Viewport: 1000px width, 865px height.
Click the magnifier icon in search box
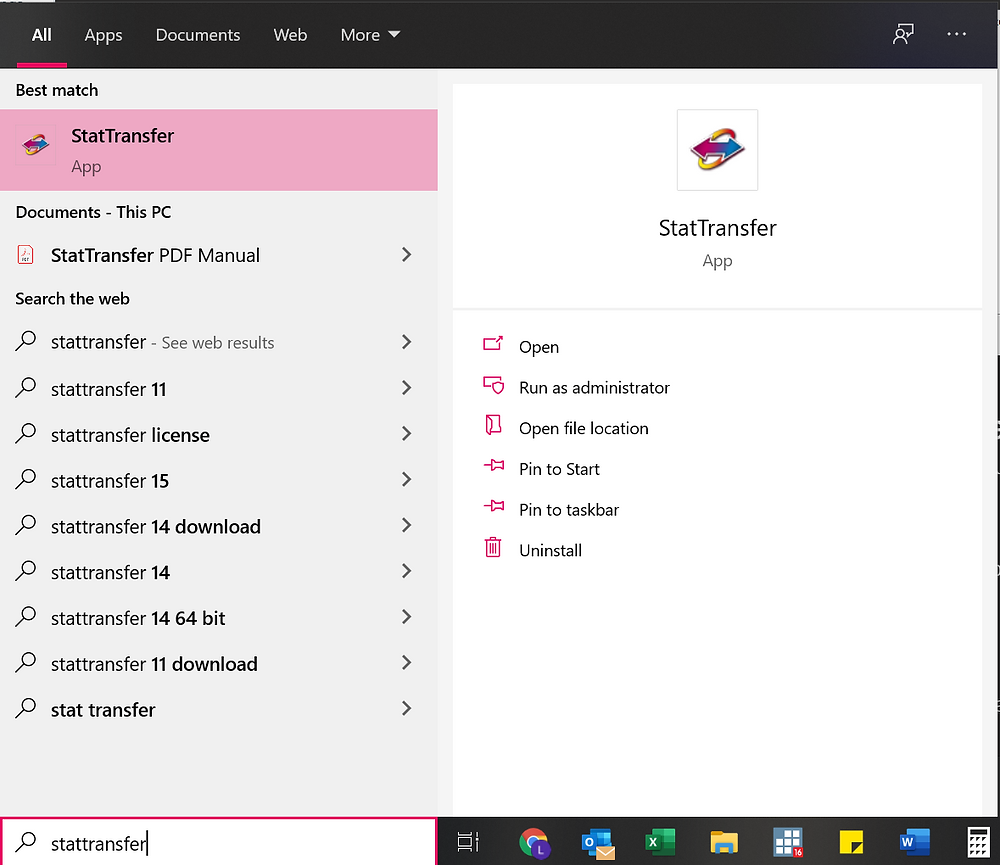point(26,842)
